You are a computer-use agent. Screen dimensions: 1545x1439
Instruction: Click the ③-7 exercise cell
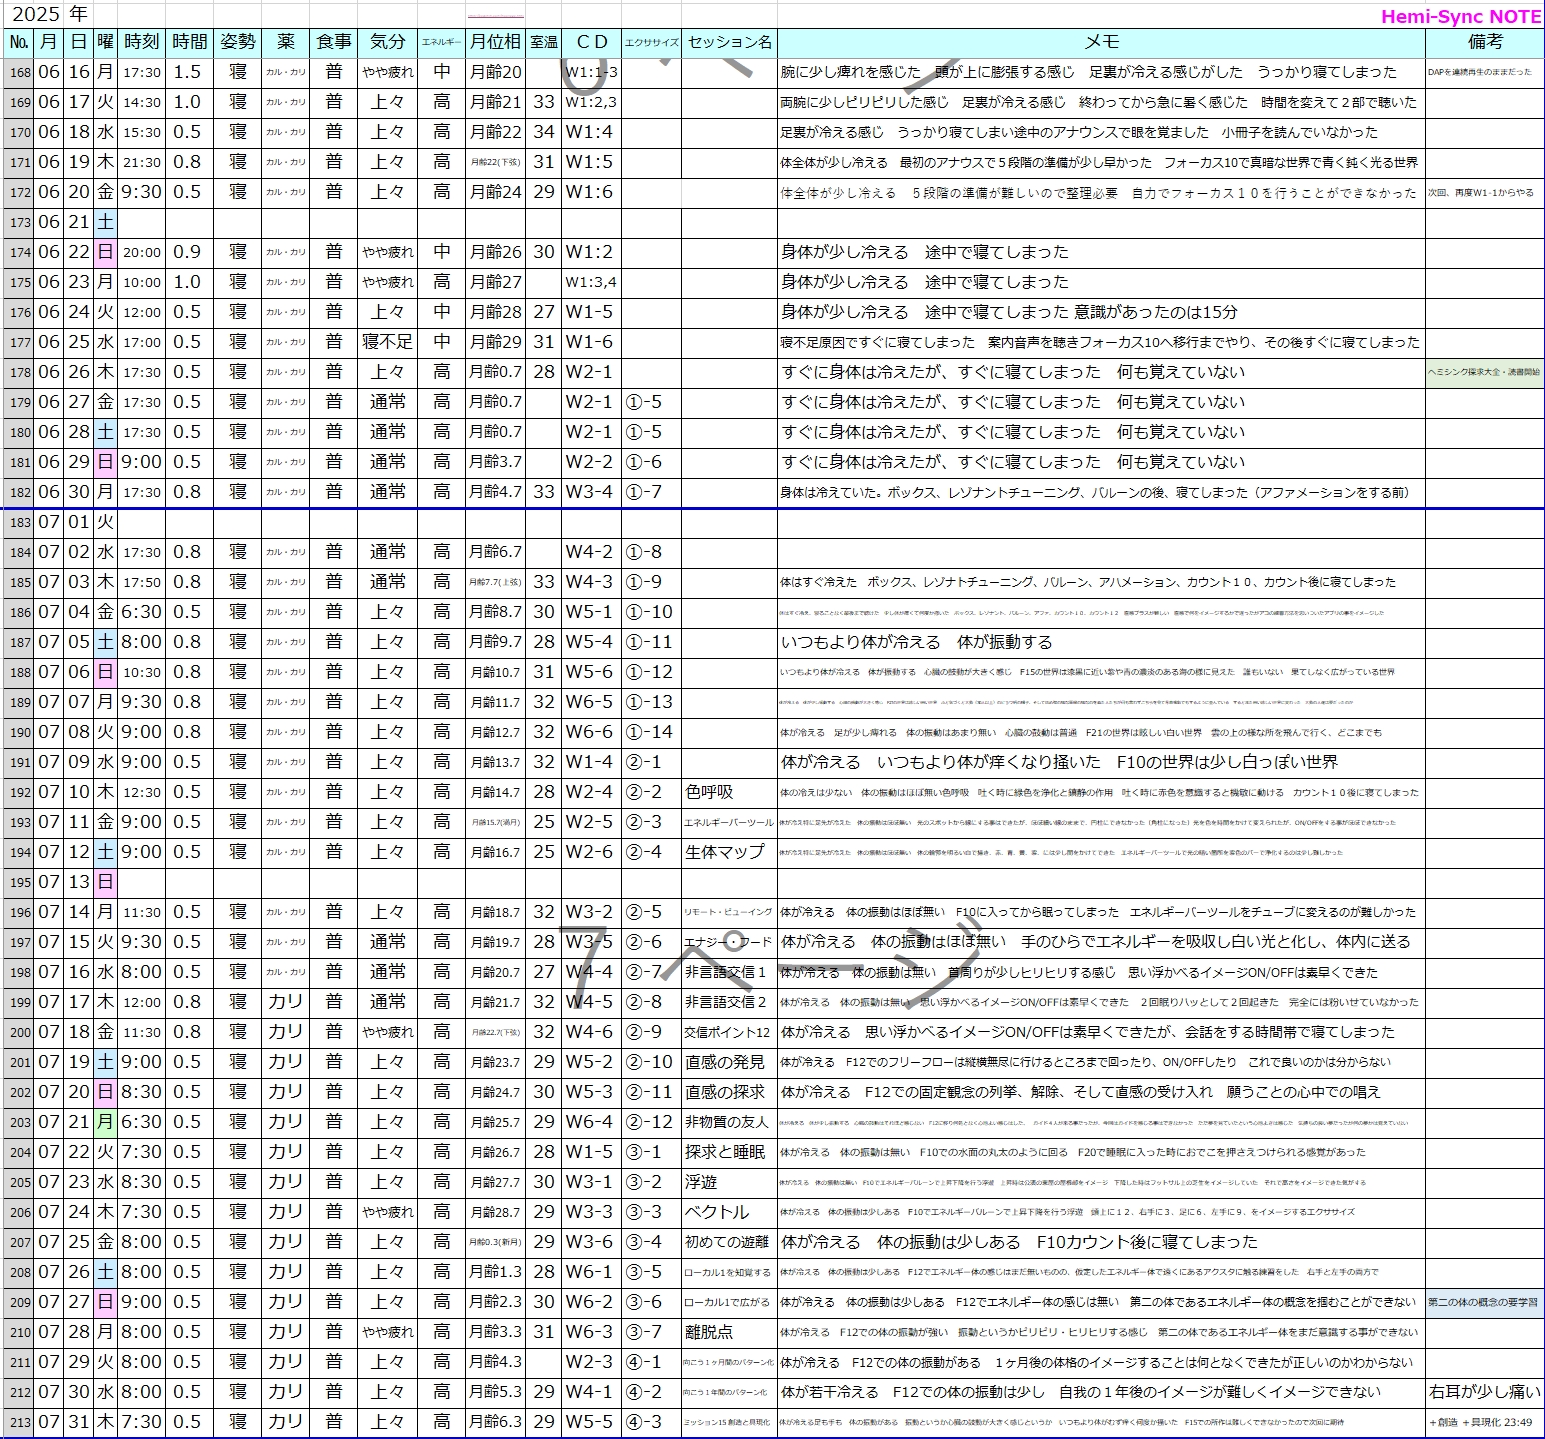pos(651,1332)
